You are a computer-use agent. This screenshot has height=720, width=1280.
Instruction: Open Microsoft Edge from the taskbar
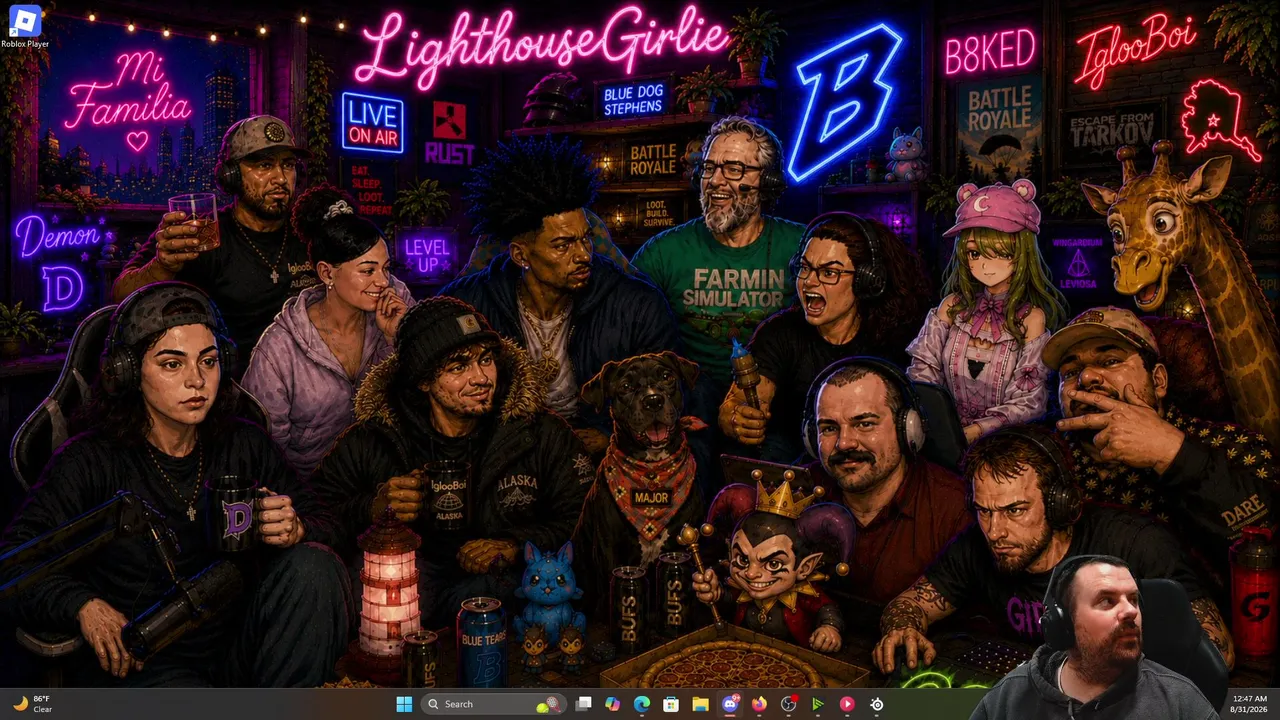tap(642, 704)
